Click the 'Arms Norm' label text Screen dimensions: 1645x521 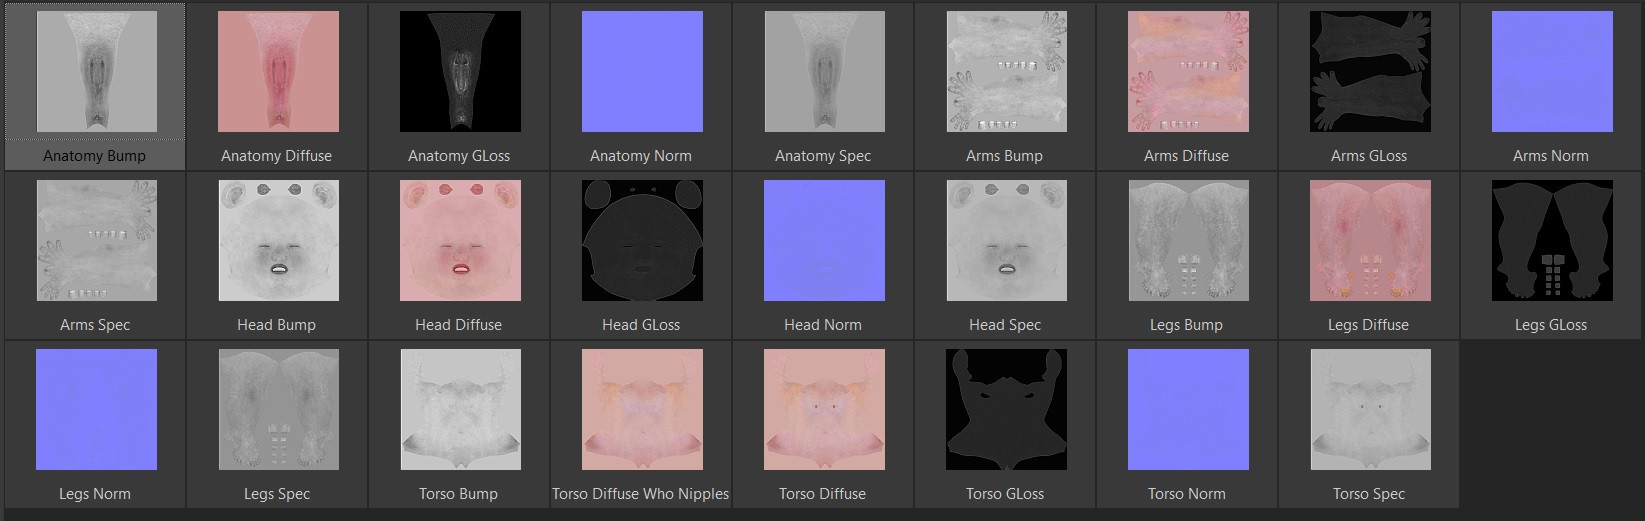click(1550, 156)
